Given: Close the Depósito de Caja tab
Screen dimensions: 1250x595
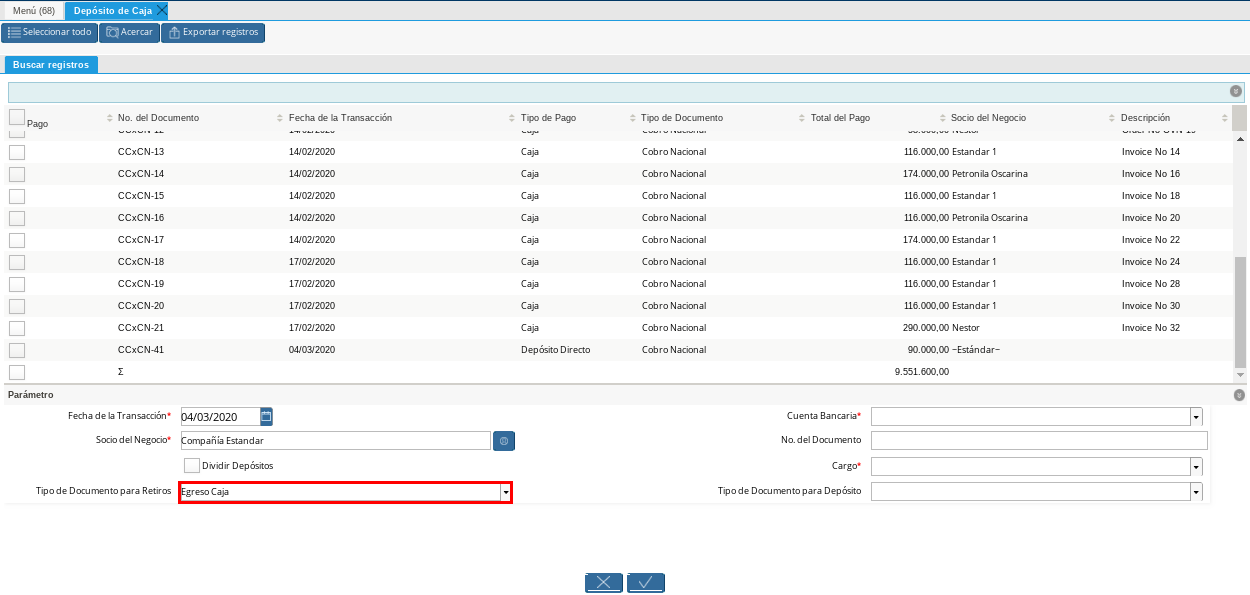Looking at the screenshot, I should (x=162, y=10).
